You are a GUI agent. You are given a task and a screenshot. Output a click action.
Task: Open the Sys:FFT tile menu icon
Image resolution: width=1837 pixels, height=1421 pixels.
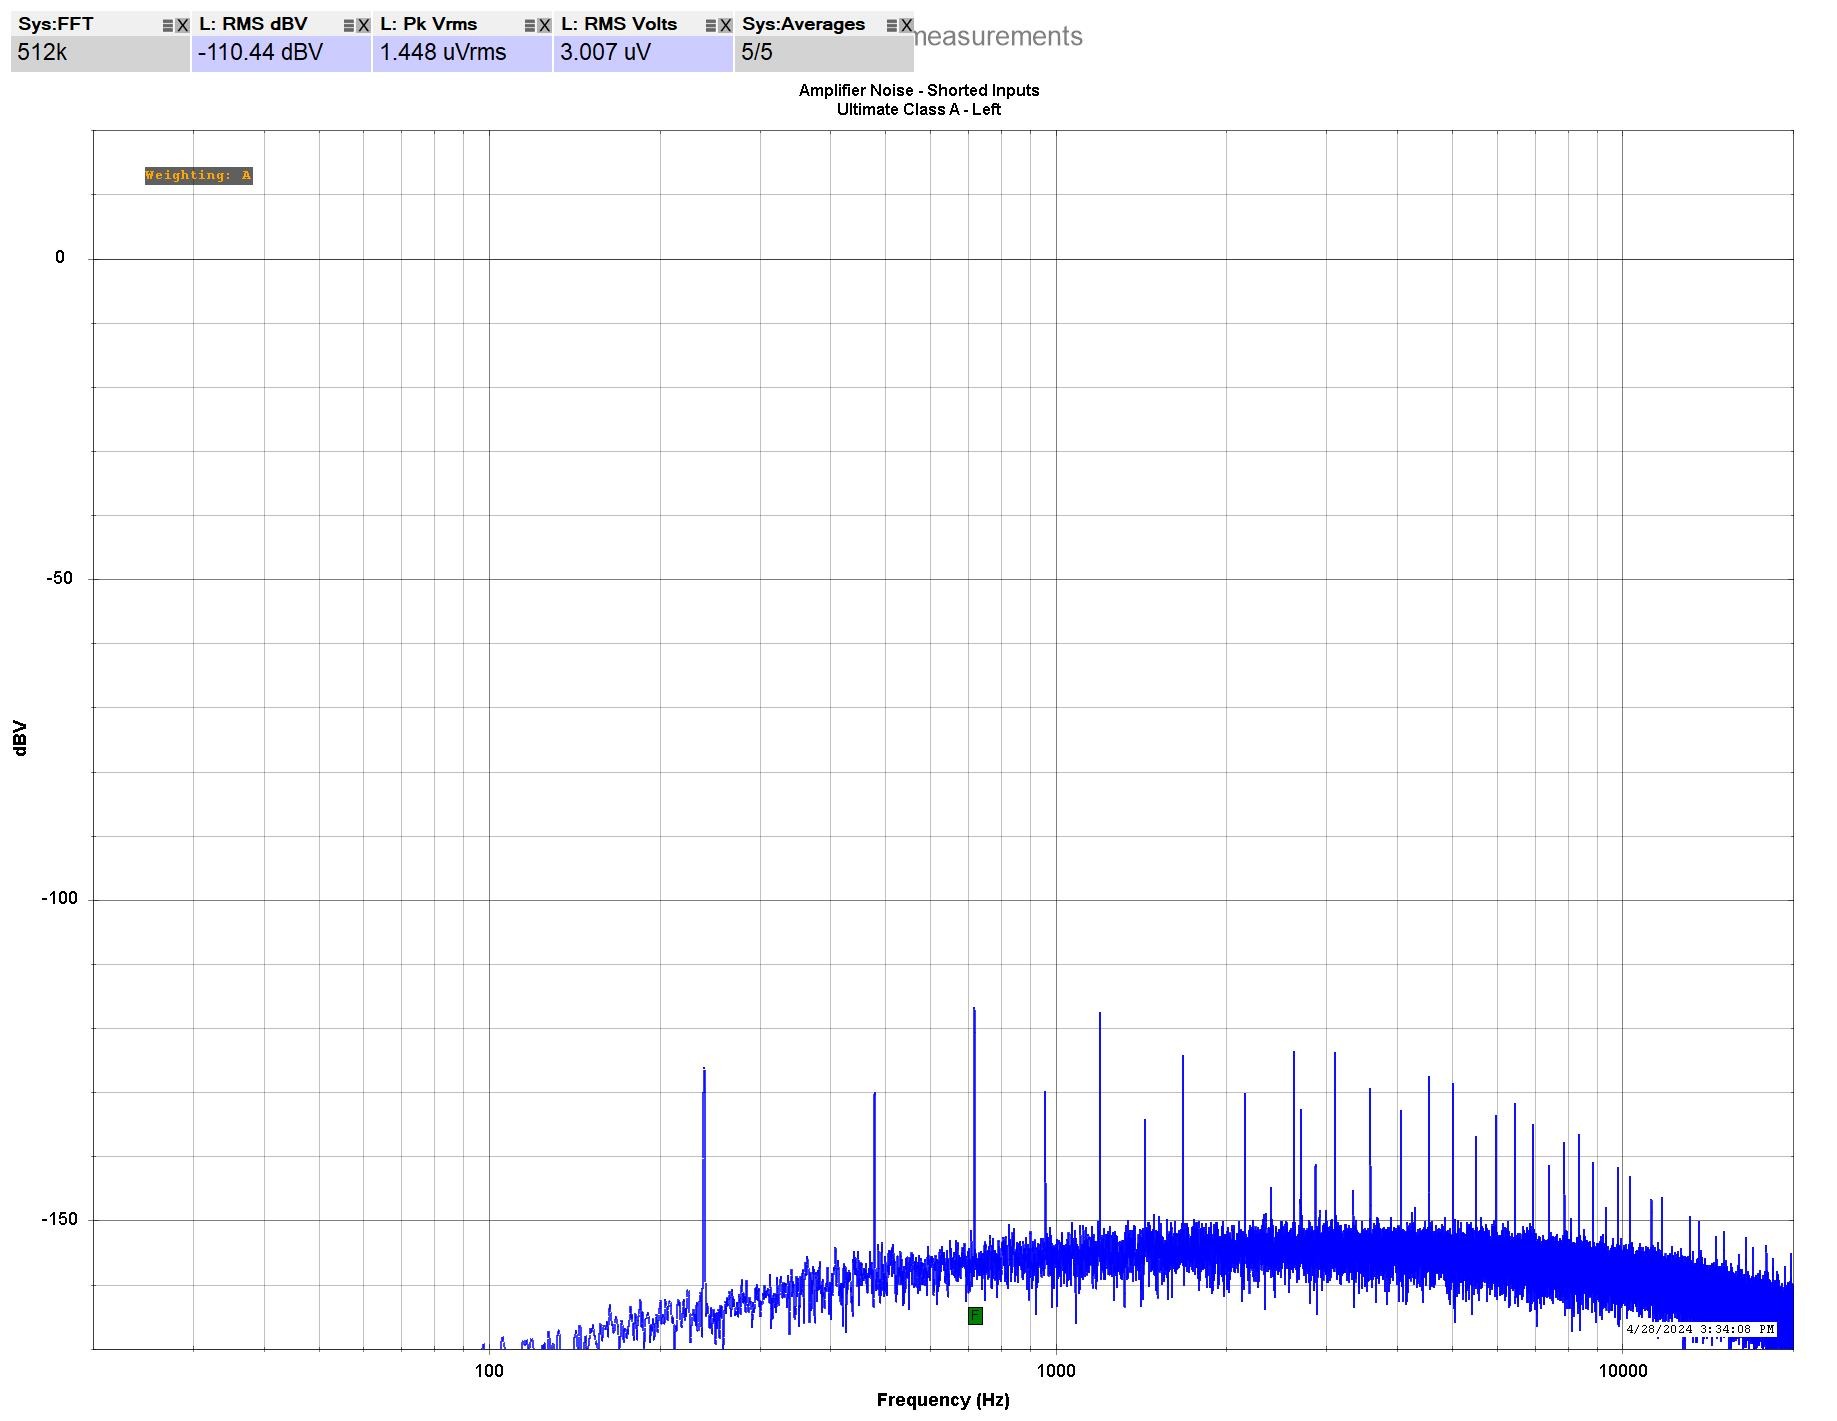[x=168, y=26]
